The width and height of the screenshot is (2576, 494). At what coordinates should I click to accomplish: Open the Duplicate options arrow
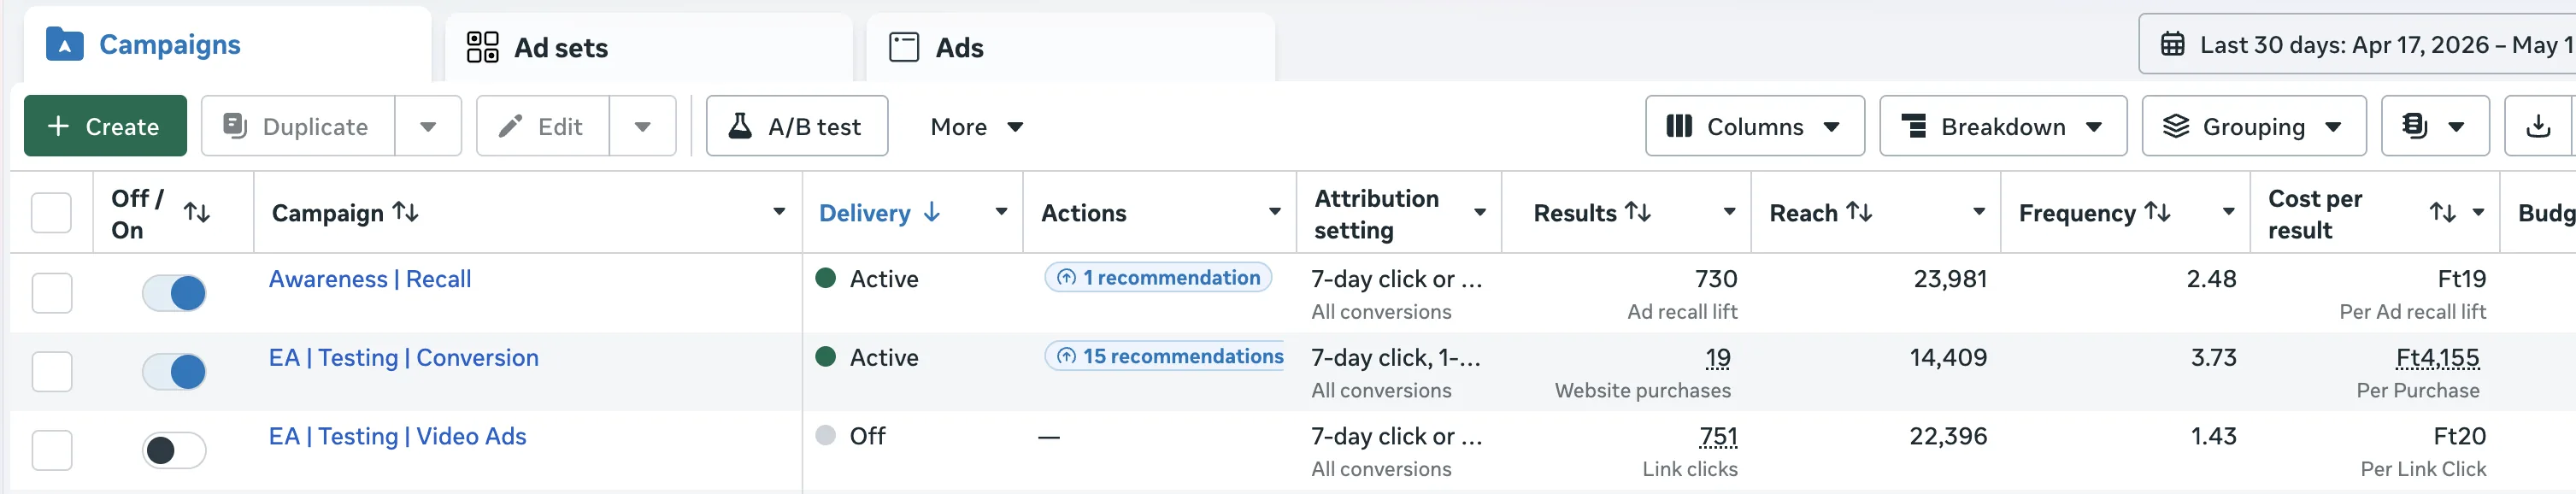[x=428, y=126]
